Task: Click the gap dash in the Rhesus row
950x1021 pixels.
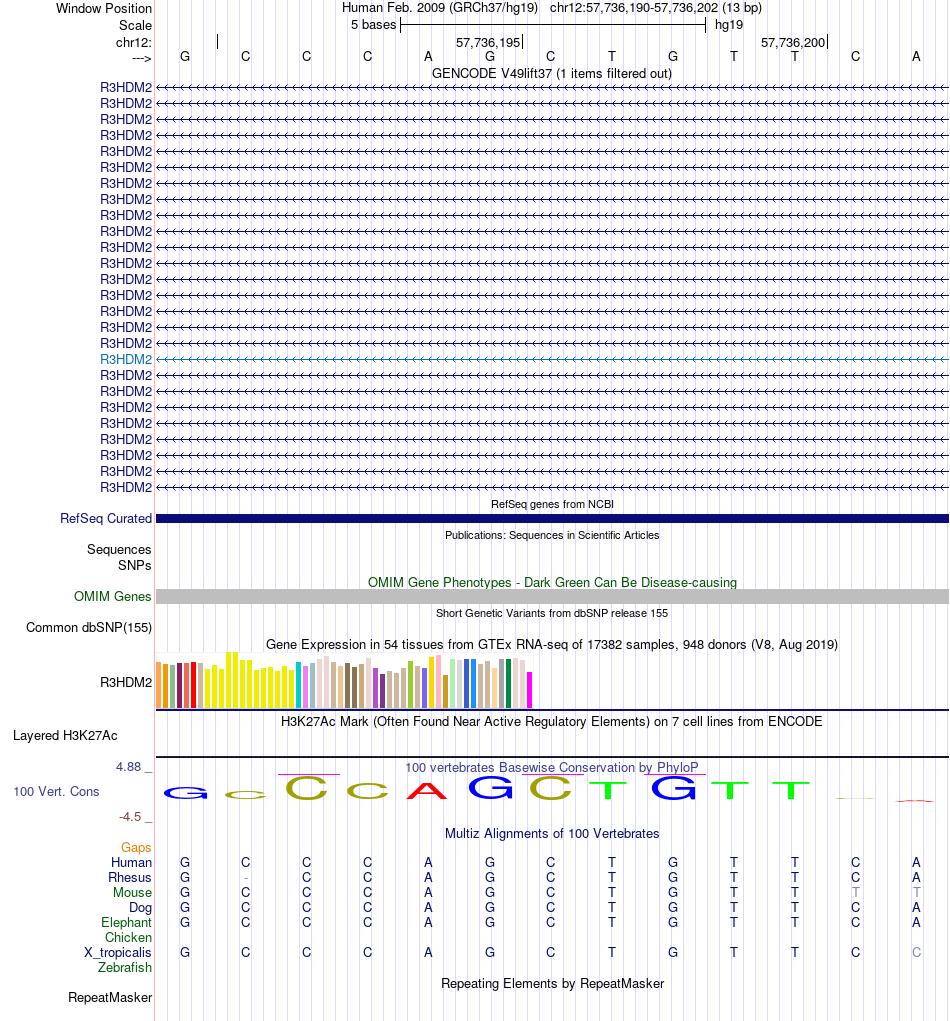Action: click(245, 878)
